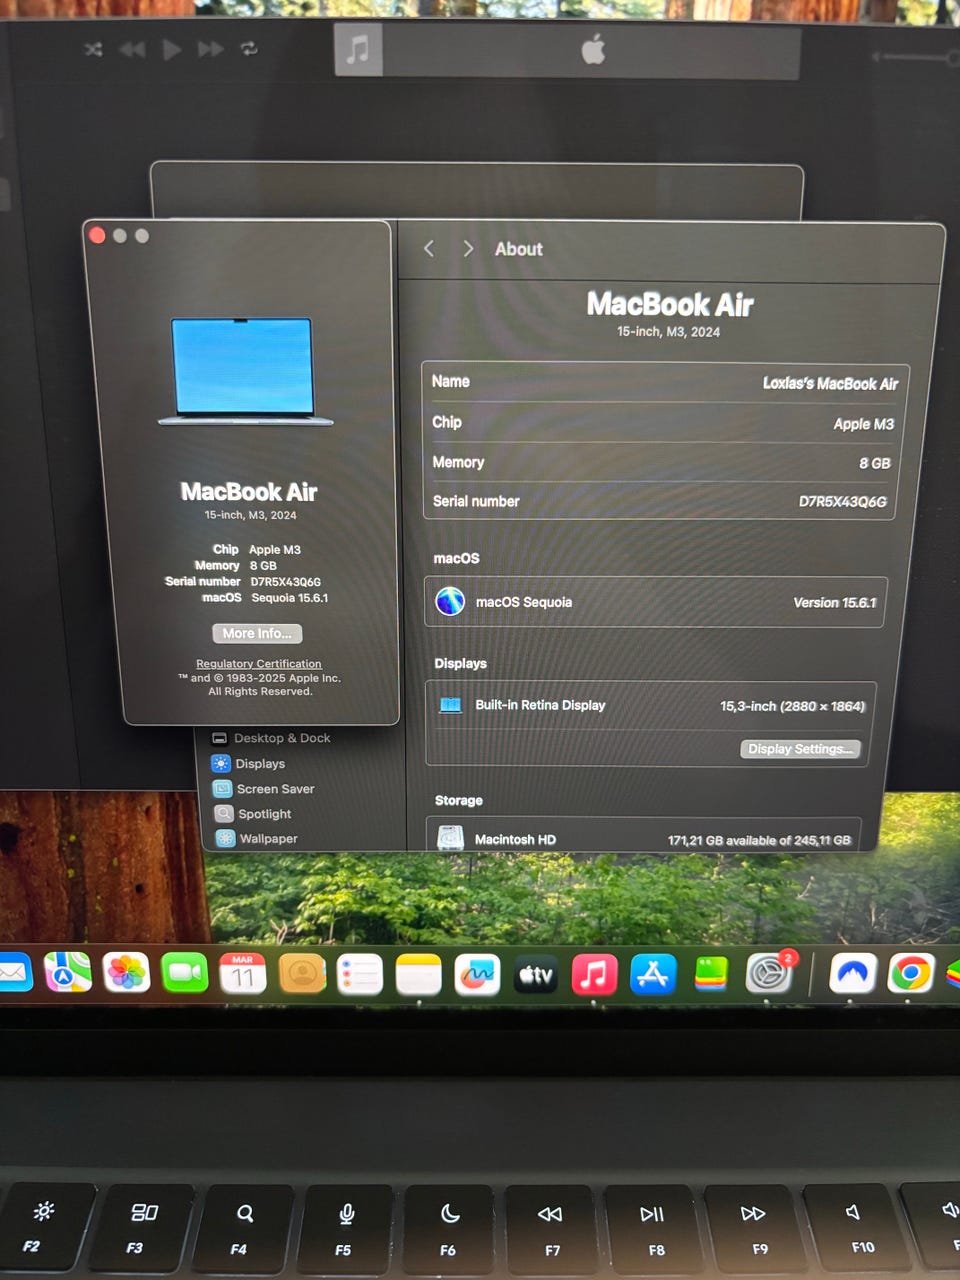Go back in System Settings
Image resolution: width=960 pixels, height=1280 pixels.
(x=429, y=248)
